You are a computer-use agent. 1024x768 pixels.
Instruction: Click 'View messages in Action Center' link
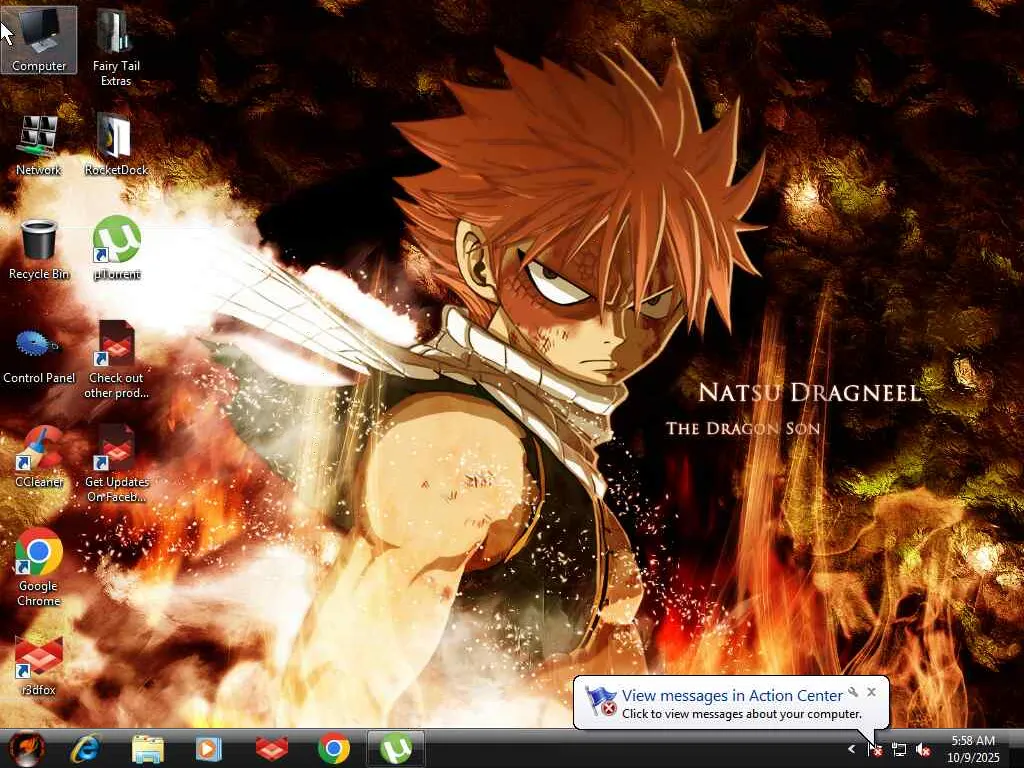(732, 696)
